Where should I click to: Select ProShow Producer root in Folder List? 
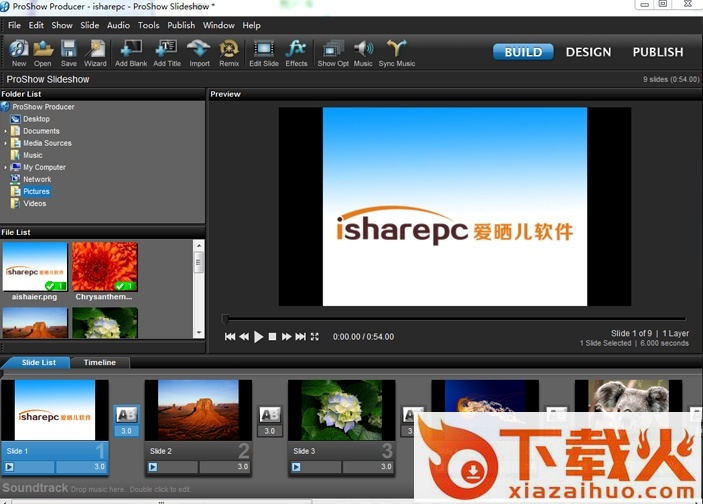point(43,107)
